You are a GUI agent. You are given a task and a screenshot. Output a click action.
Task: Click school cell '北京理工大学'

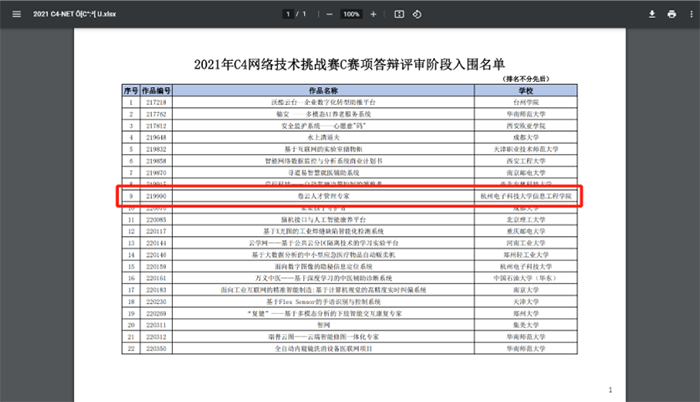pos(526,220)
